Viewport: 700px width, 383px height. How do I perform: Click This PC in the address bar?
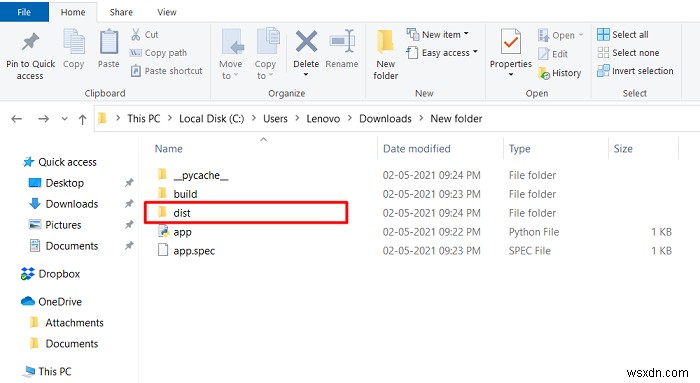coord(143,119)
